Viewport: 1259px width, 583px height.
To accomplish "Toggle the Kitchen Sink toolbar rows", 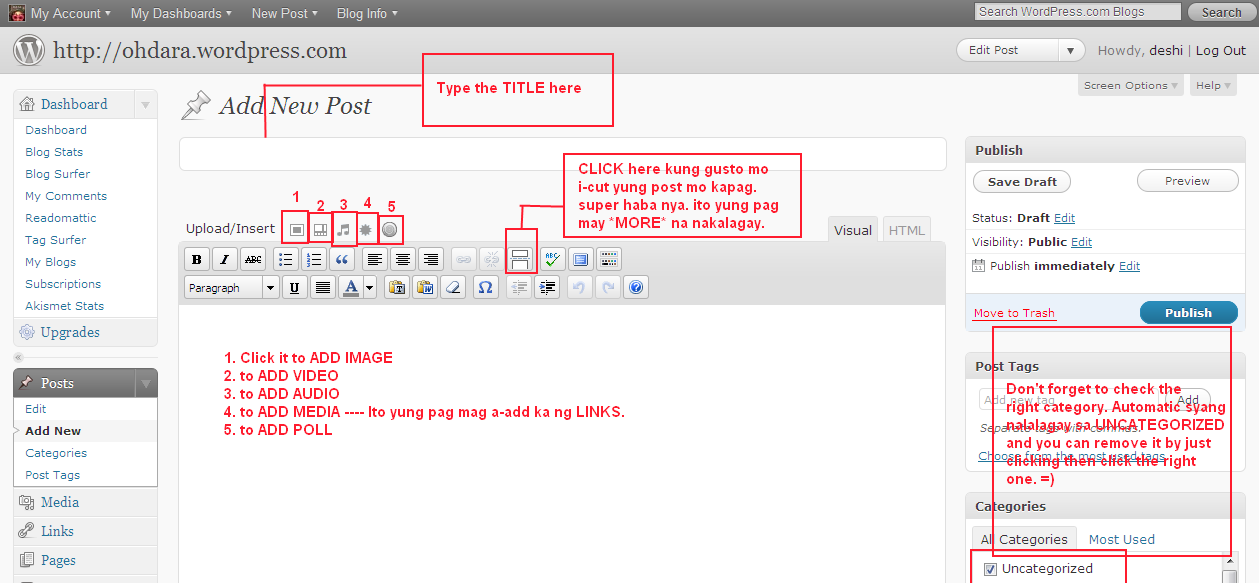I will (608, 260).
